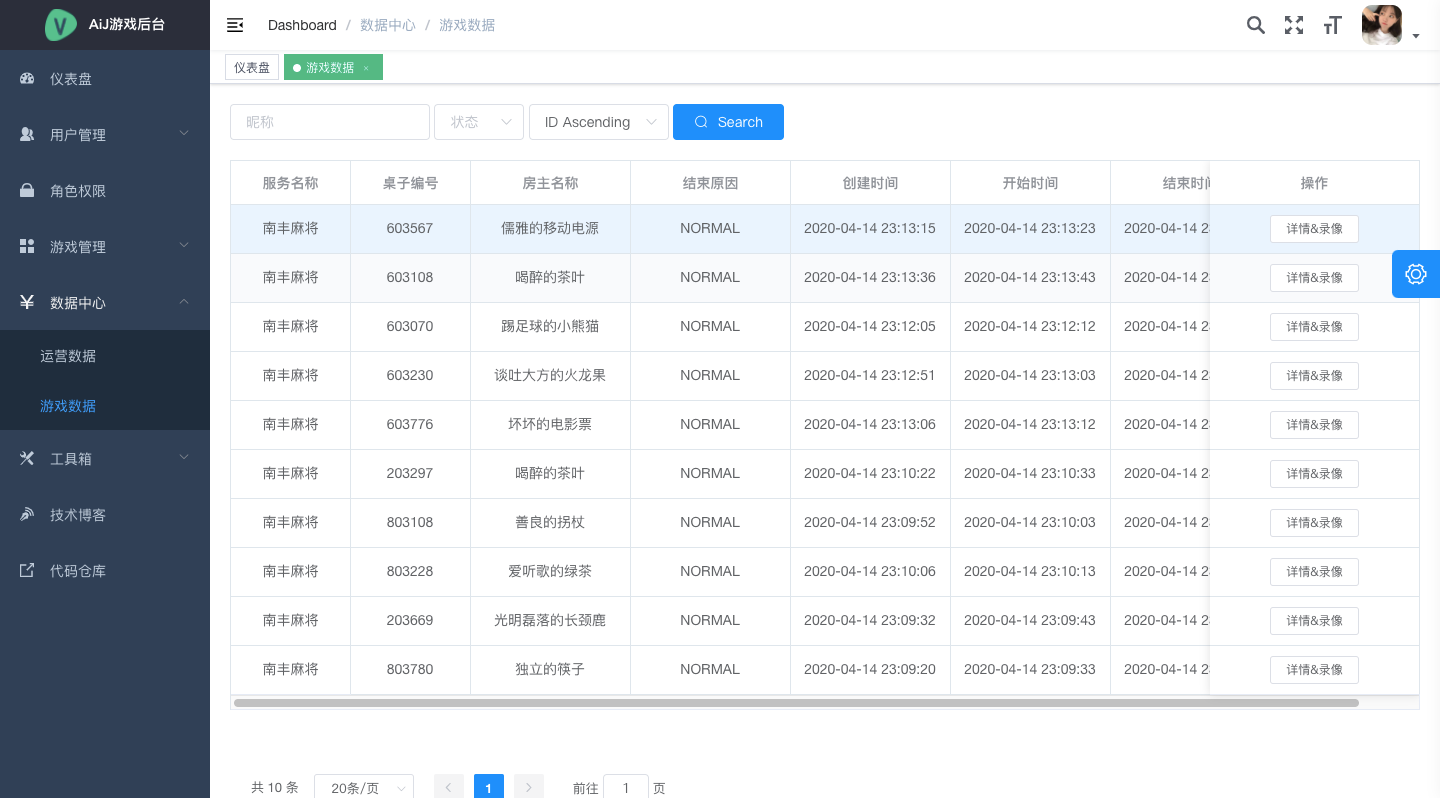Click the blue Search button

[x=728, y=122]
